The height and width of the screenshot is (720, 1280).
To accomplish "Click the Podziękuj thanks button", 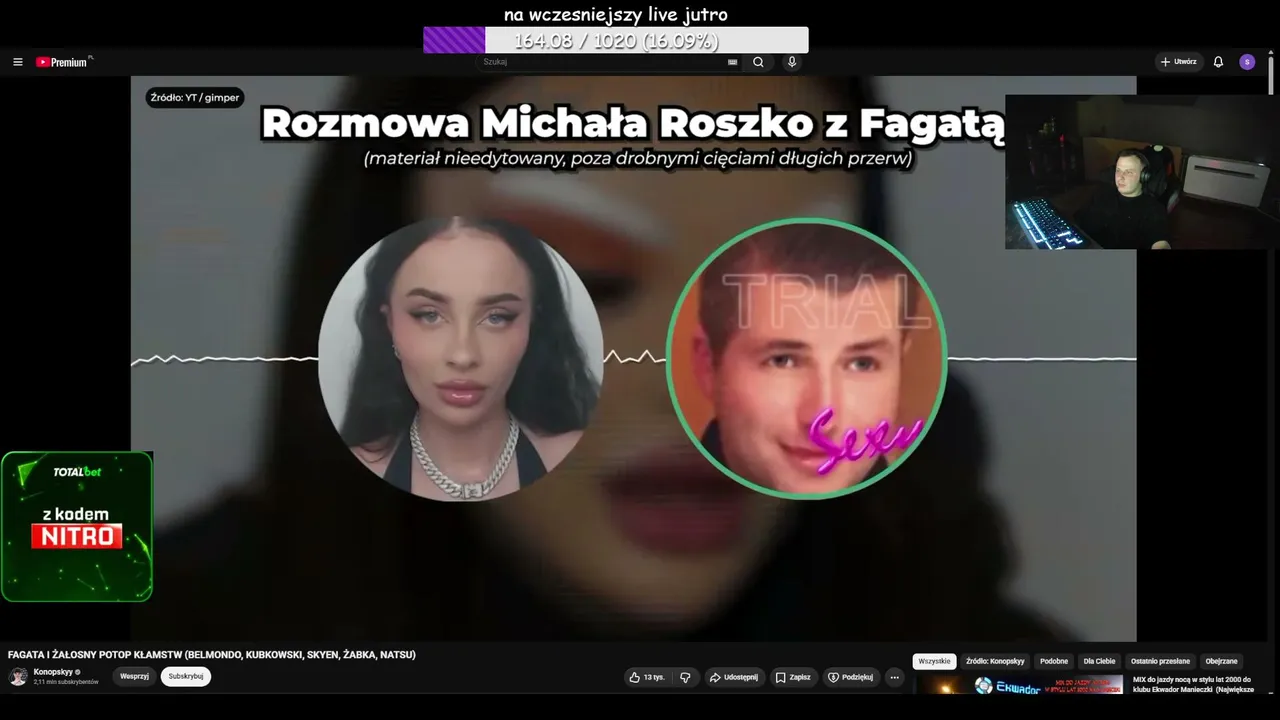I will 851,677.
